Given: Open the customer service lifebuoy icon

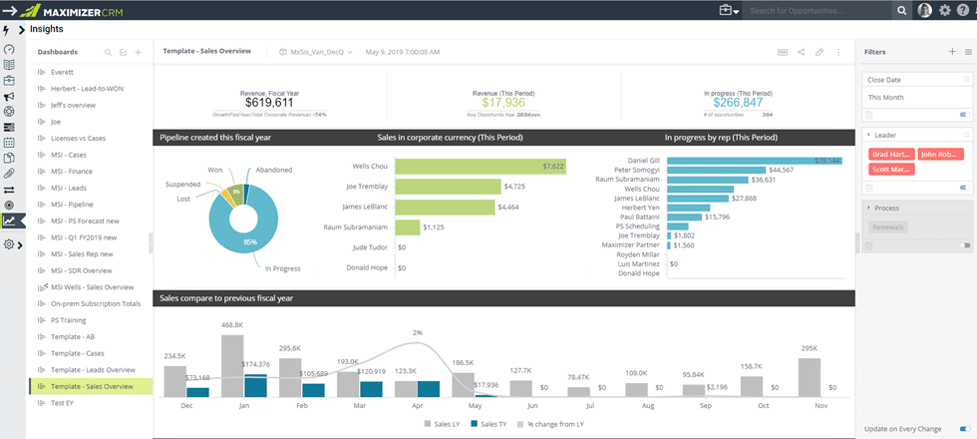Looking at the screenshot, I should (x=9, y=111).
